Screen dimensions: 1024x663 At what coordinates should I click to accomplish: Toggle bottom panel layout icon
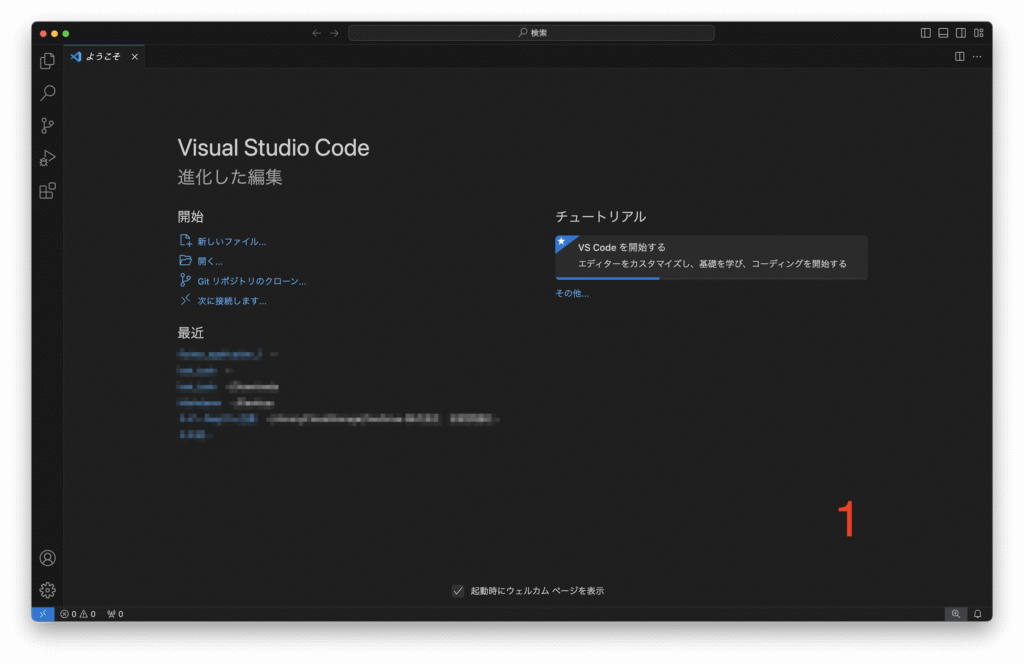pos(943,33)
